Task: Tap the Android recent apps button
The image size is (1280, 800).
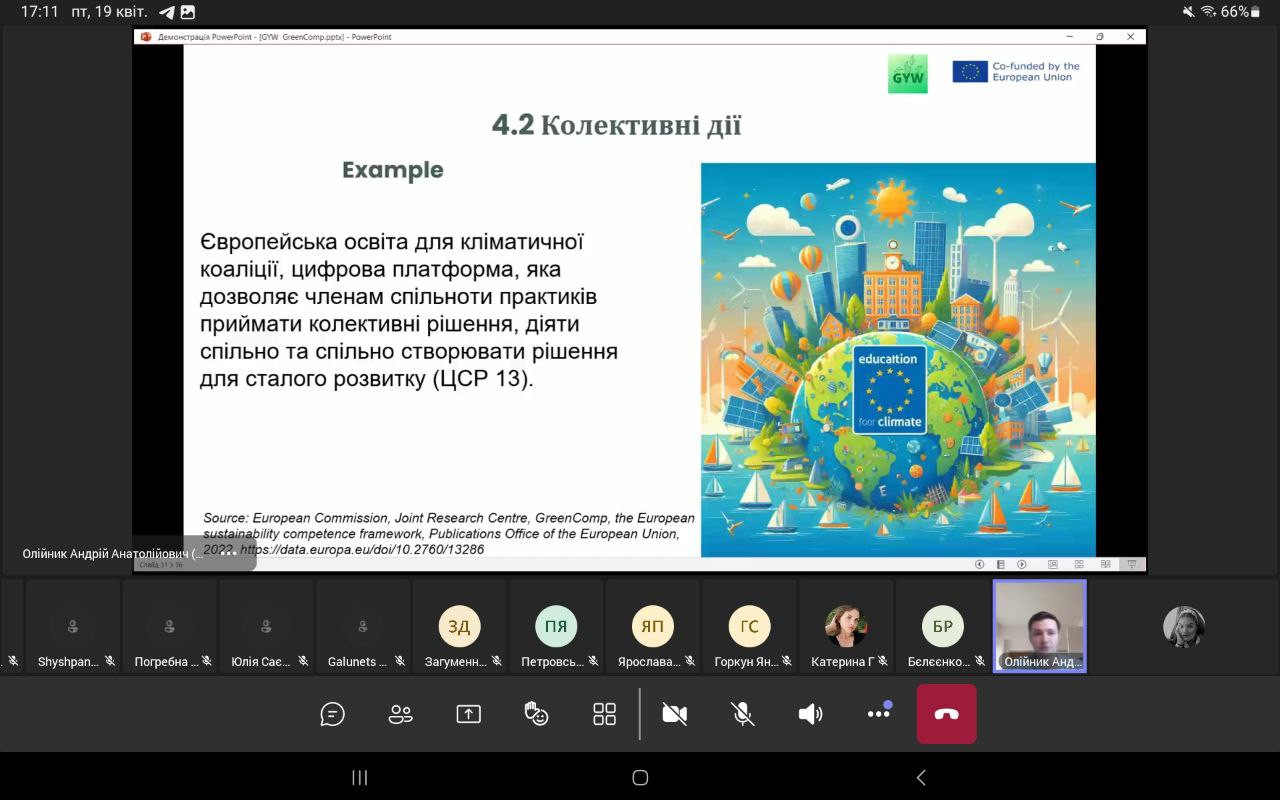Action: pyautogui.click(x=360, y=777)
